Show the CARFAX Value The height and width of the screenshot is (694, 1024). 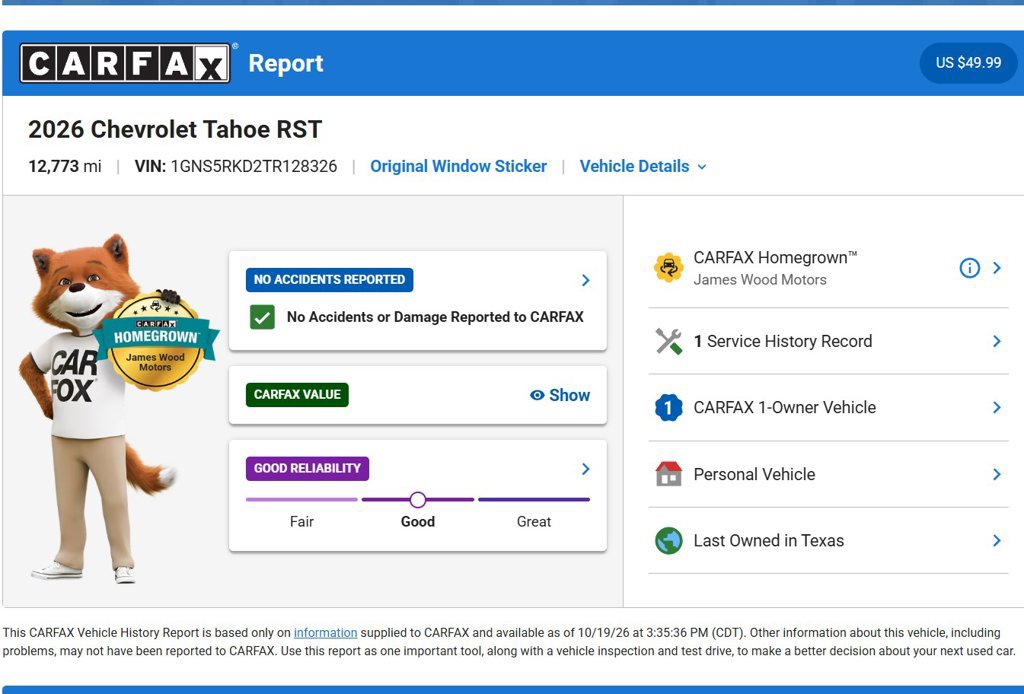pos(560,395)
